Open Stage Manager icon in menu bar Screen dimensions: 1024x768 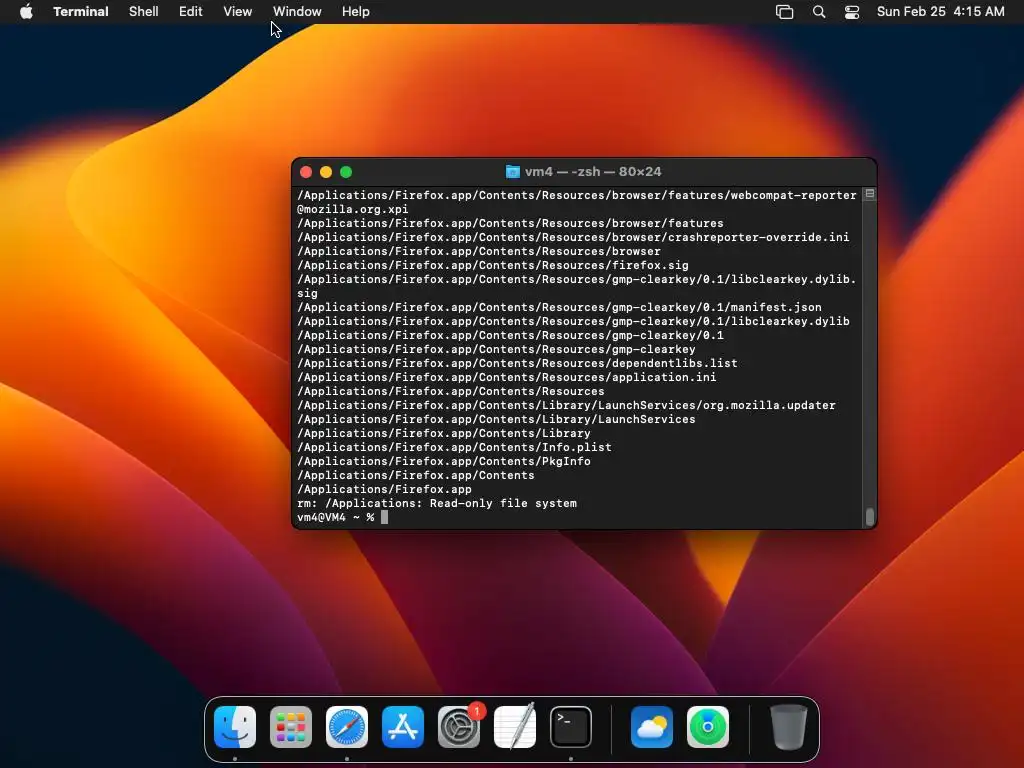pos(784,12)
